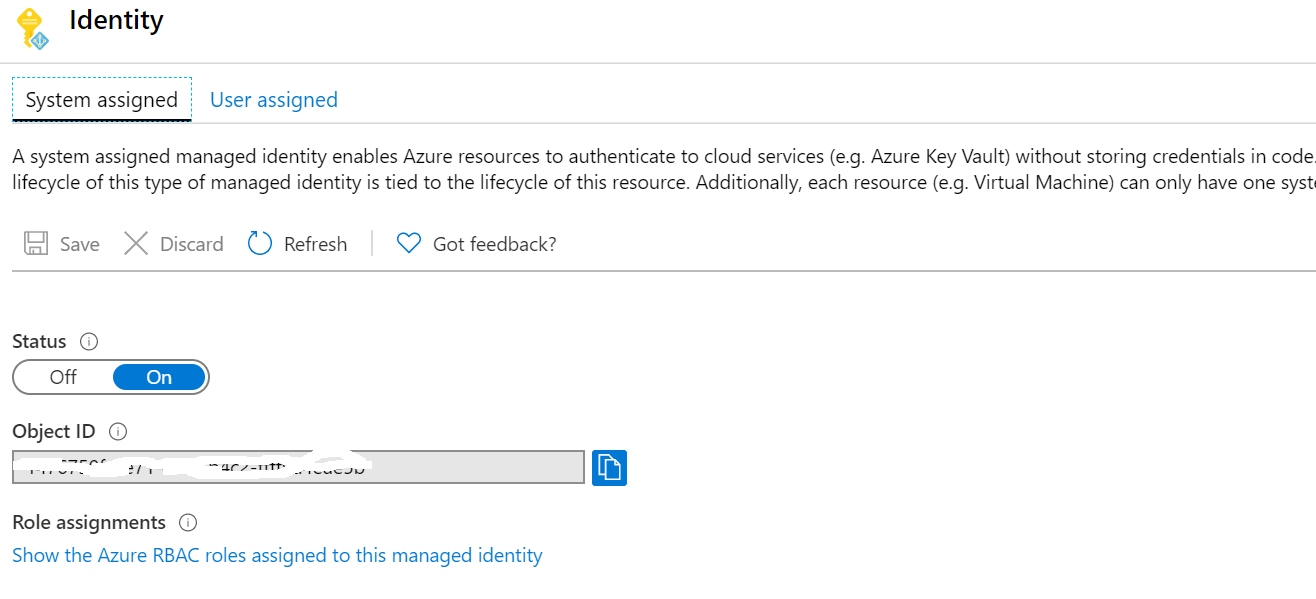Open the Role assignments info tooltip icon
This screenshot has height=599, width=1316.
coord(188,522)
